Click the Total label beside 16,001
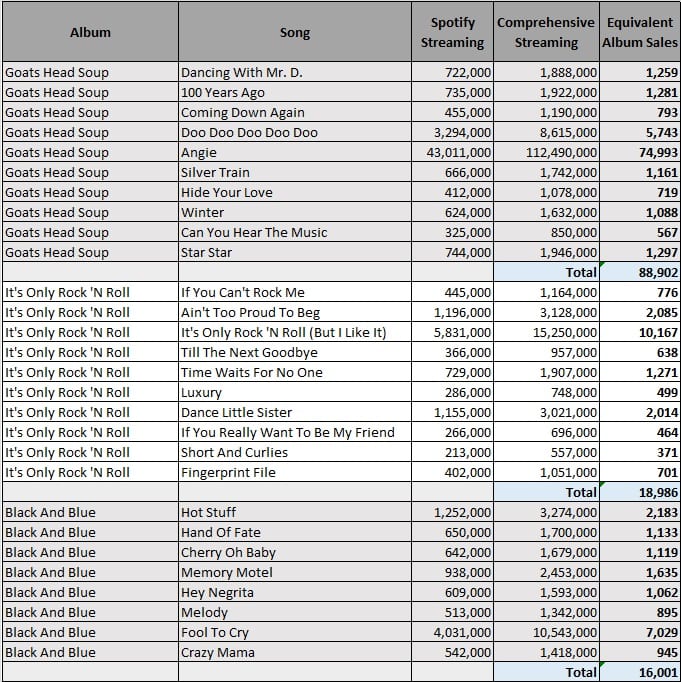 546,672
